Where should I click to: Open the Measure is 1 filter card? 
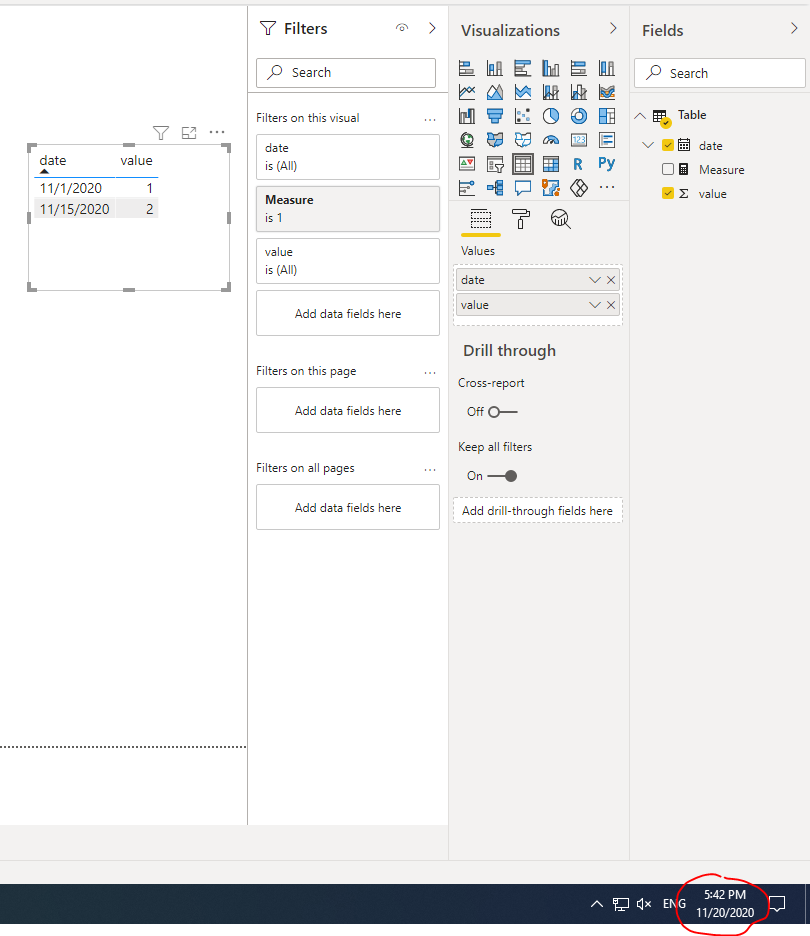pyautogui.click(x=348, y=209)
